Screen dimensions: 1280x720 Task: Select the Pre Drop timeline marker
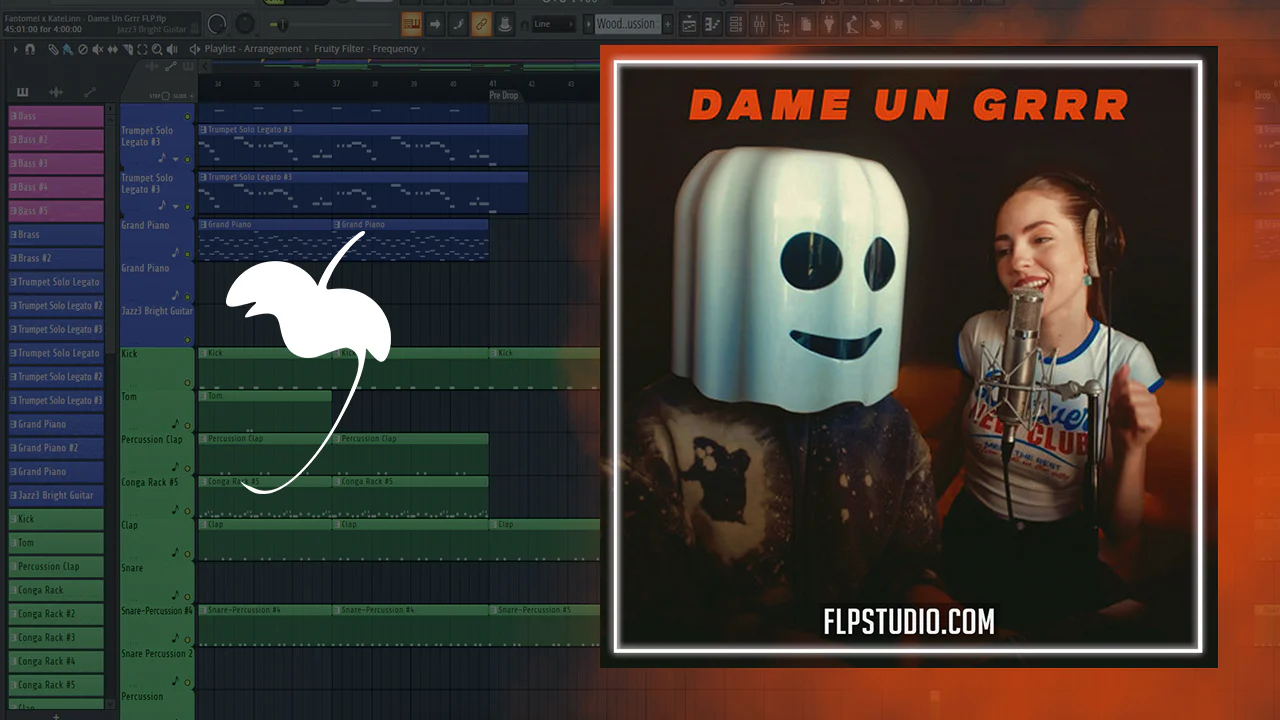504,95
